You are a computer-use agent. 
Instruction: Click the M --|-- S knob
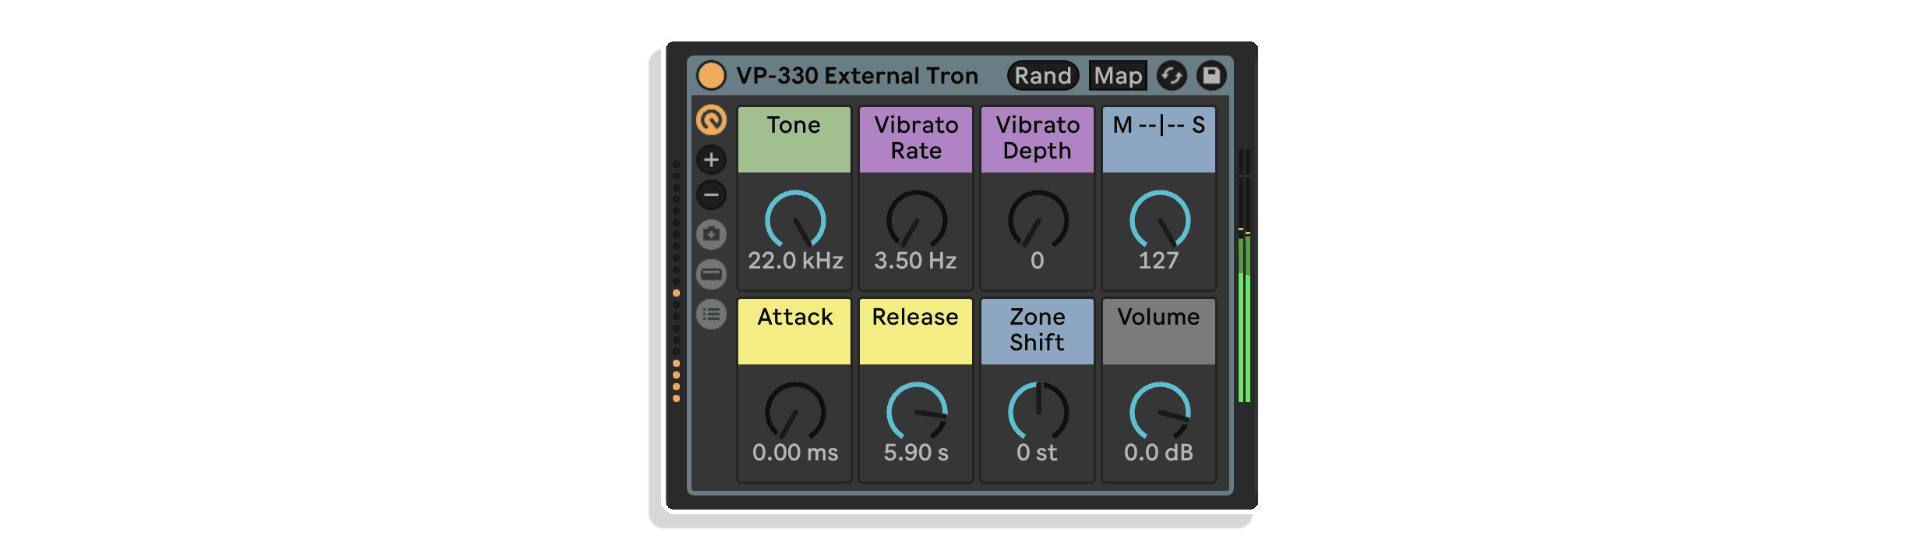point(1159,220)
